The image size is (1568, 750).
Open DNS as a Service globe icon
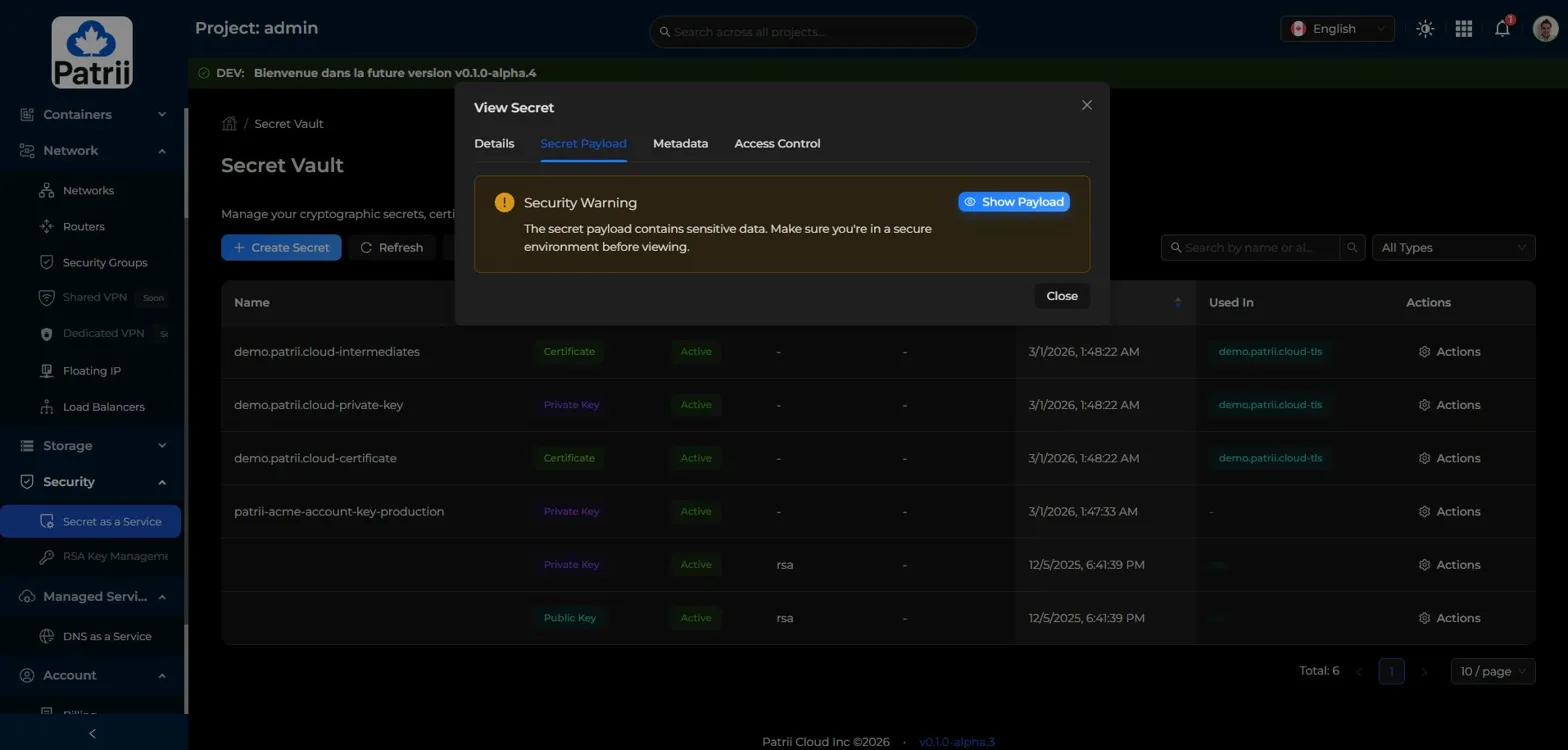(x=46, y=636)
